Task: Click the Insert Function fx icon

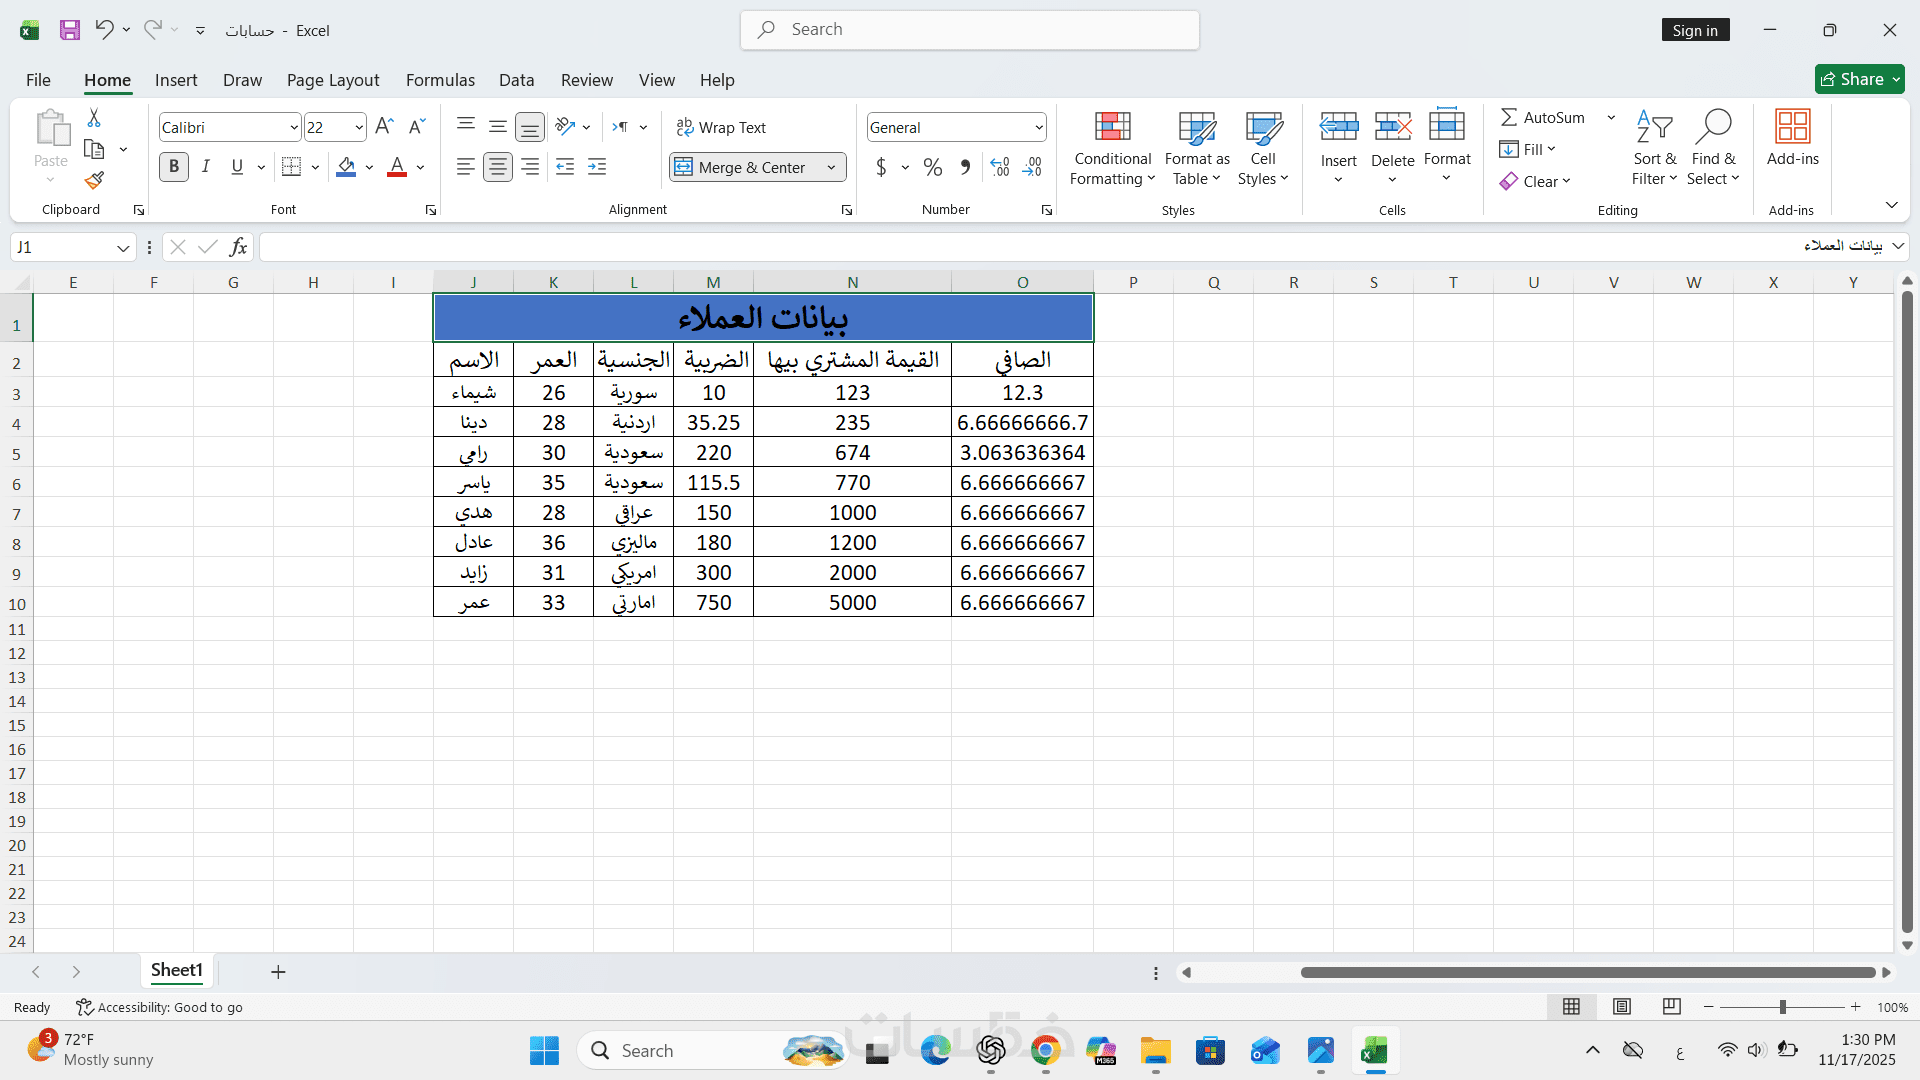Action: (238, 247)
